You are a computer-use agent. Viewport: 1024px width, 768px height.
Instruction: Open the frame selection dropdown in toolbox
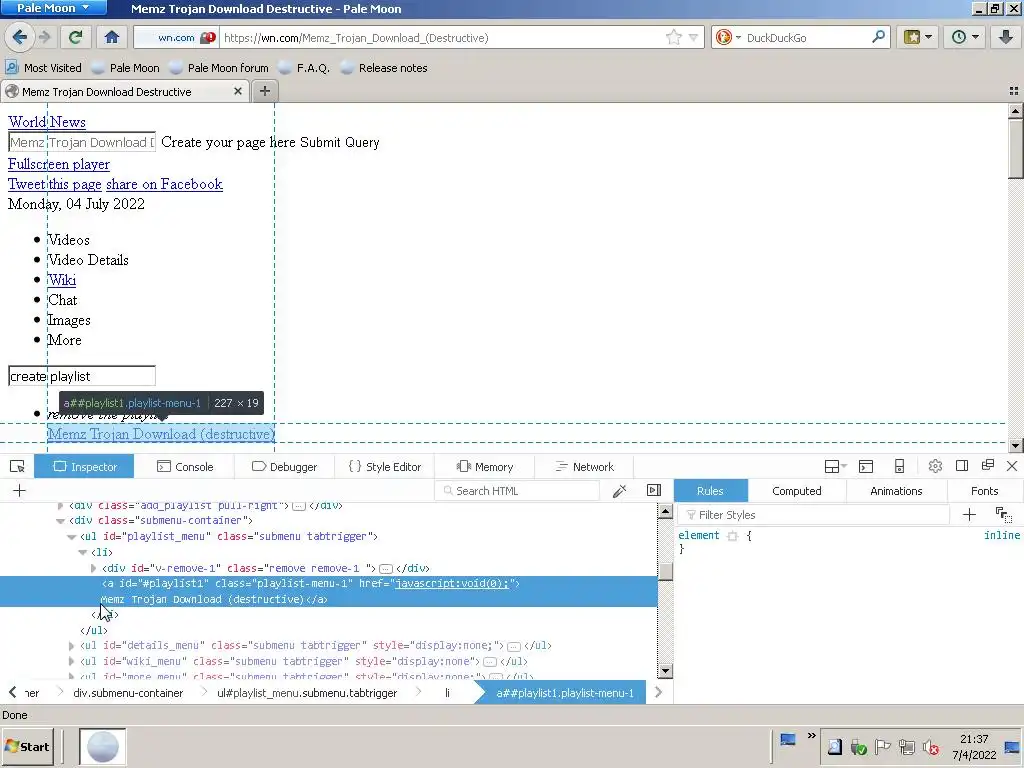click(835, 466)
